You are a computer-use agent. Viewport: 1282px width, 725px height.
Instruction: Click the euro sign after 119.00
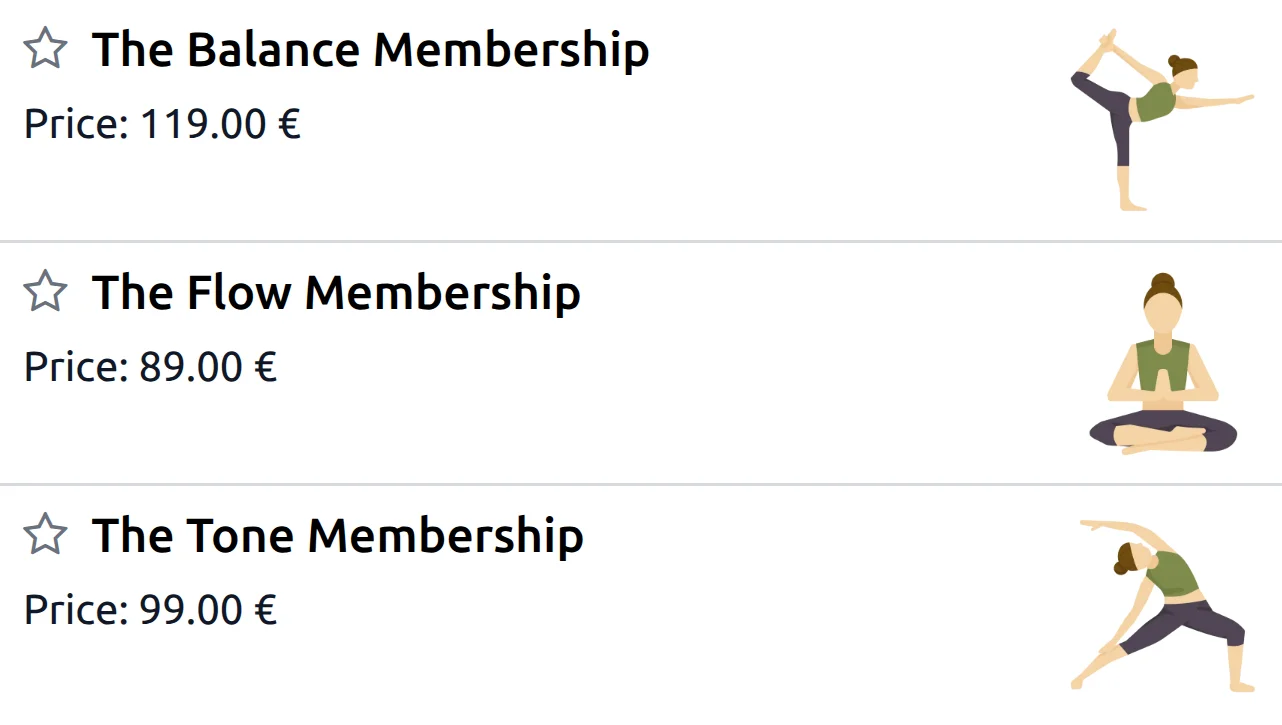[289, 125]
